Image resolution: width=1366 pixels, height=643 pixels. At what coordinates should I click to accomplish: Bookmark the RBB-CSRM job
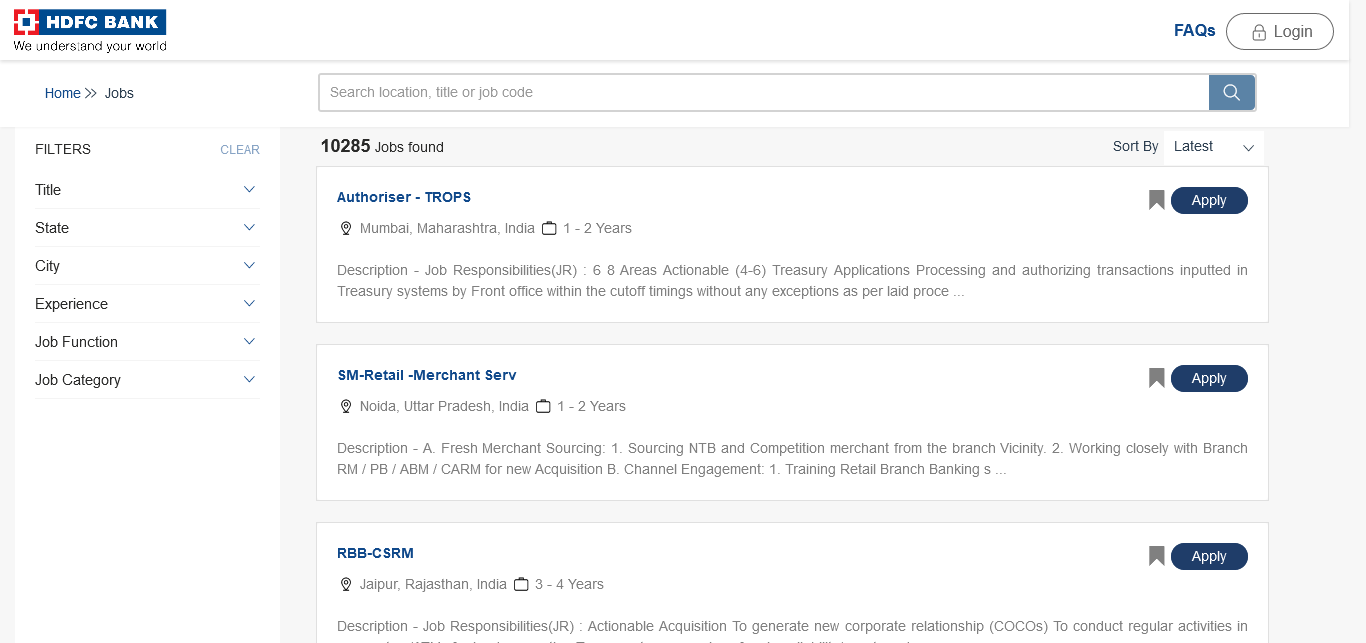pos(1156,556)
